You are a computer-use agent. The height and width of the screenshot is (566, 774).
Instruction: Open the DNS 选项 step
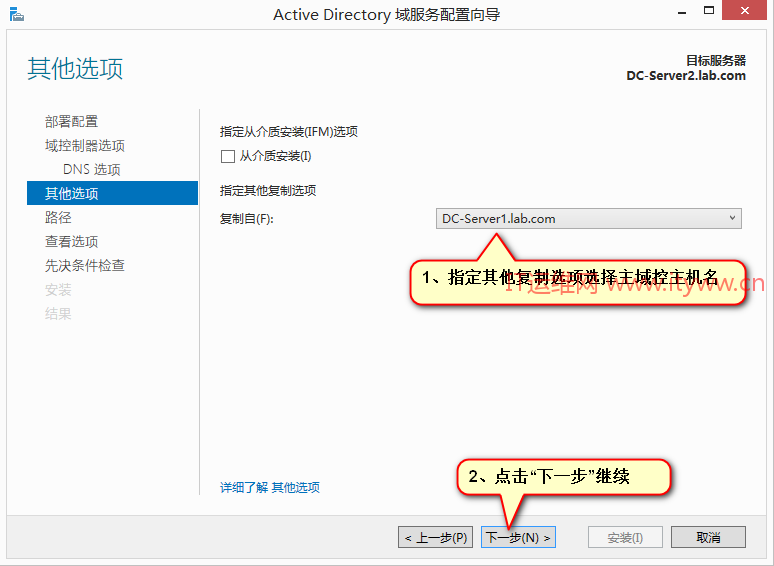click(92, 169)
